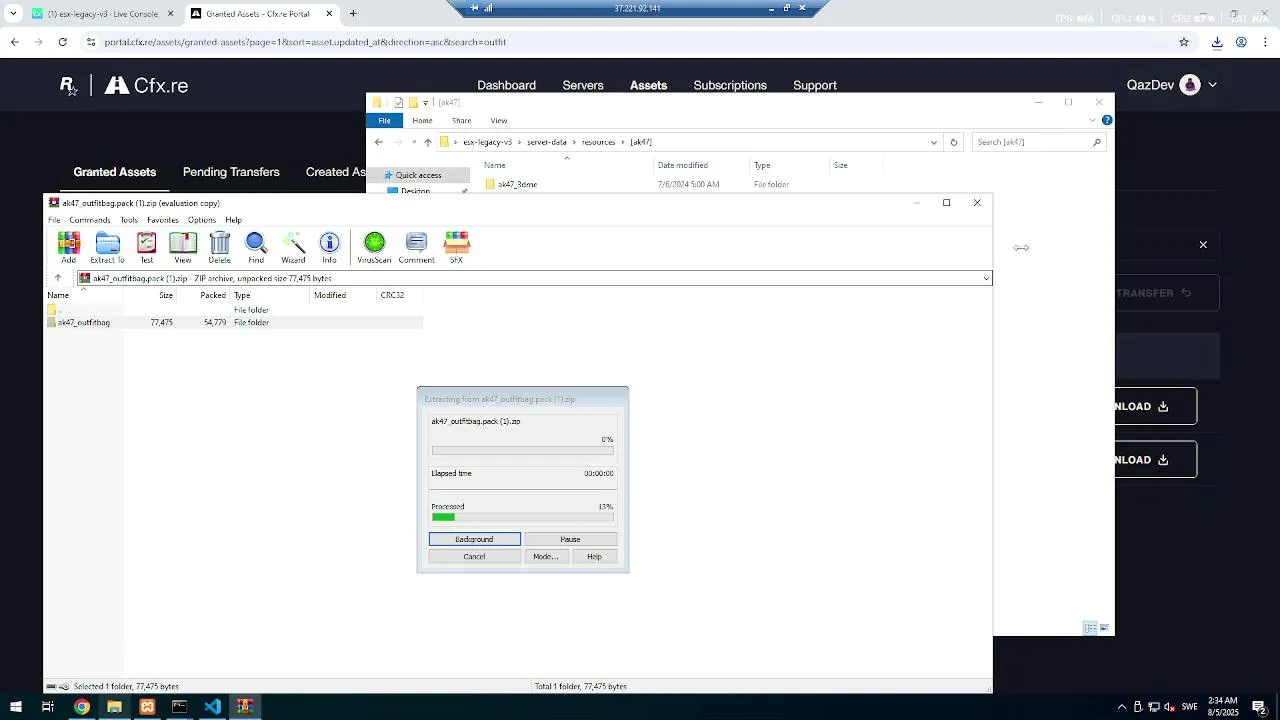Click the Delete toolbar icon
The width and height of the screenshot is (1280, 720).
pos(220,247)
